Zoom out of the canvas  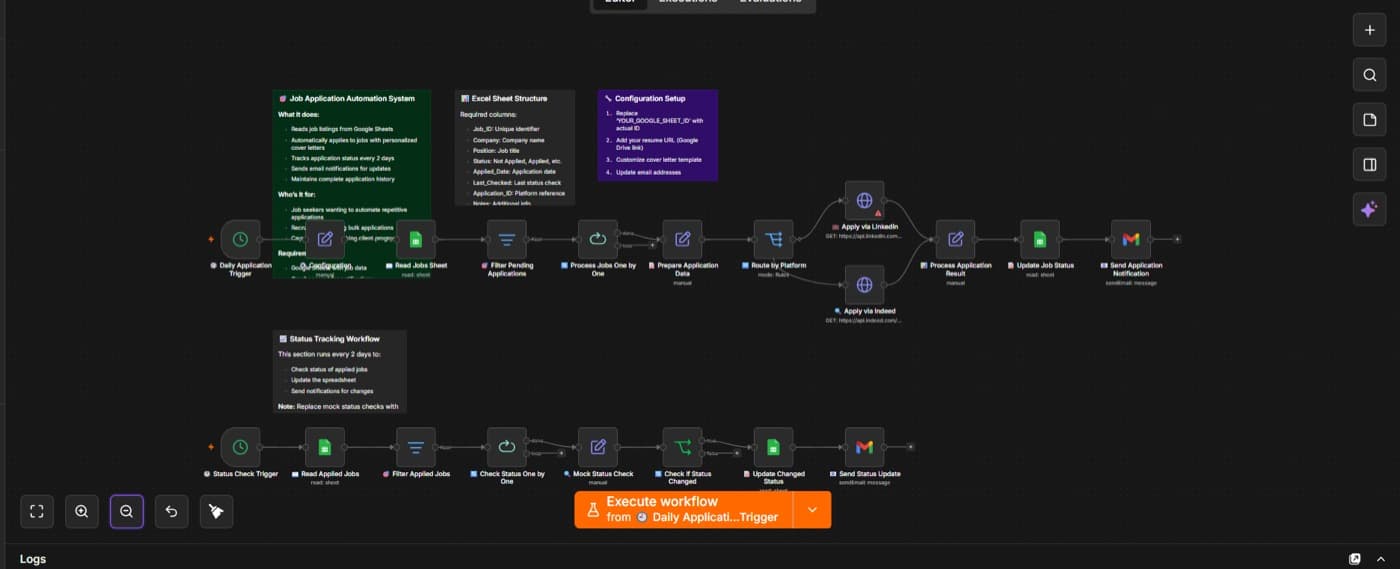(x=127, y=511)
